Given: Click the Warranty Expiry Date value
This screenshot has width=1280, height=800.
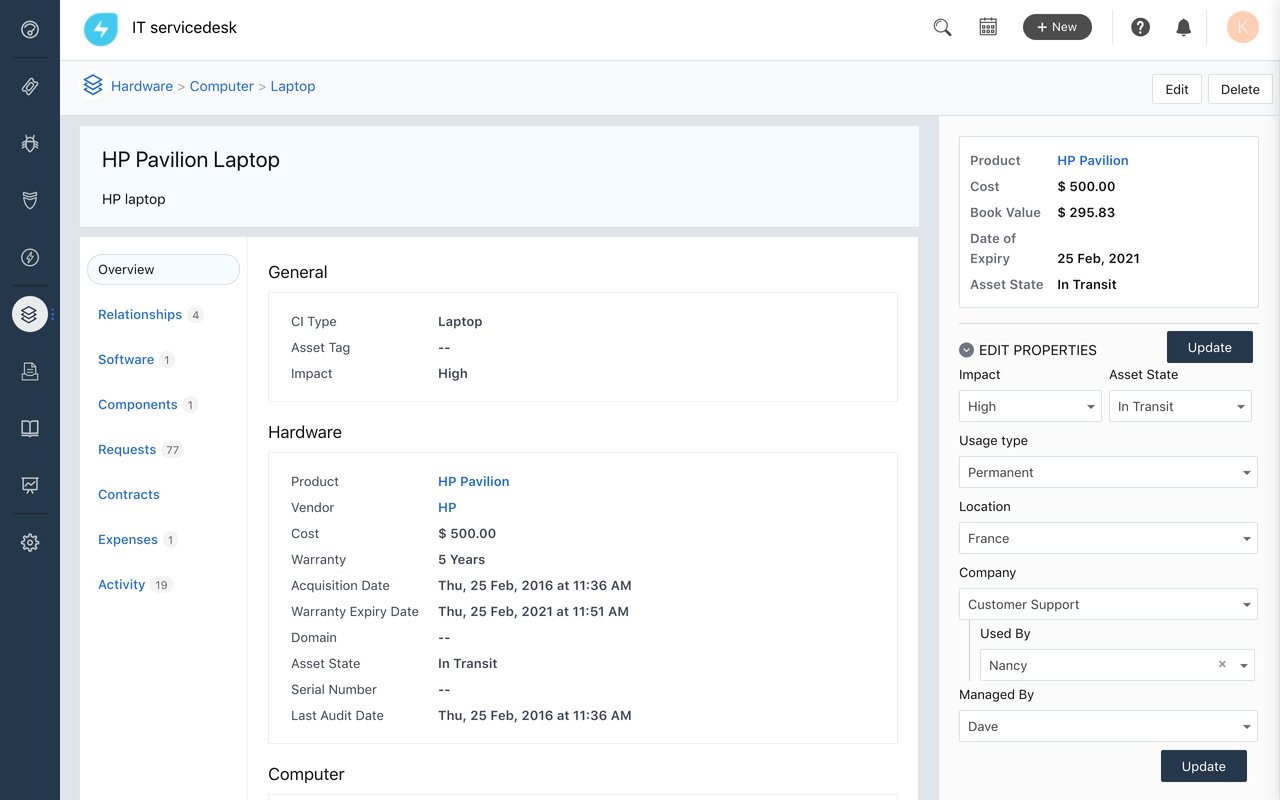Looking at the screenshot, I should tap(534, 611).
